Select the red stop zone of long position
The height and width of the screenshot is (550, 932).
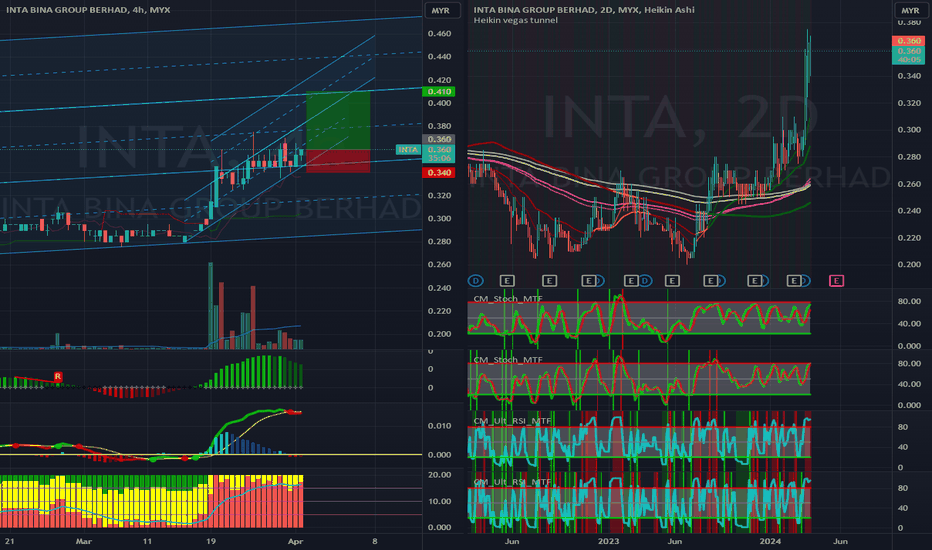coord(338,161)
